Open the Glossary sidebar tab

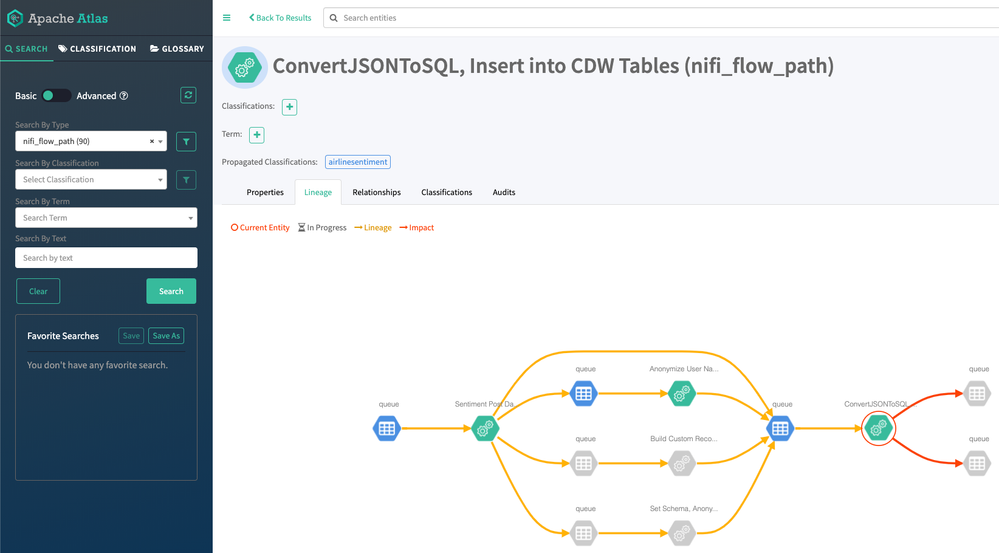[x=177, y=49]
